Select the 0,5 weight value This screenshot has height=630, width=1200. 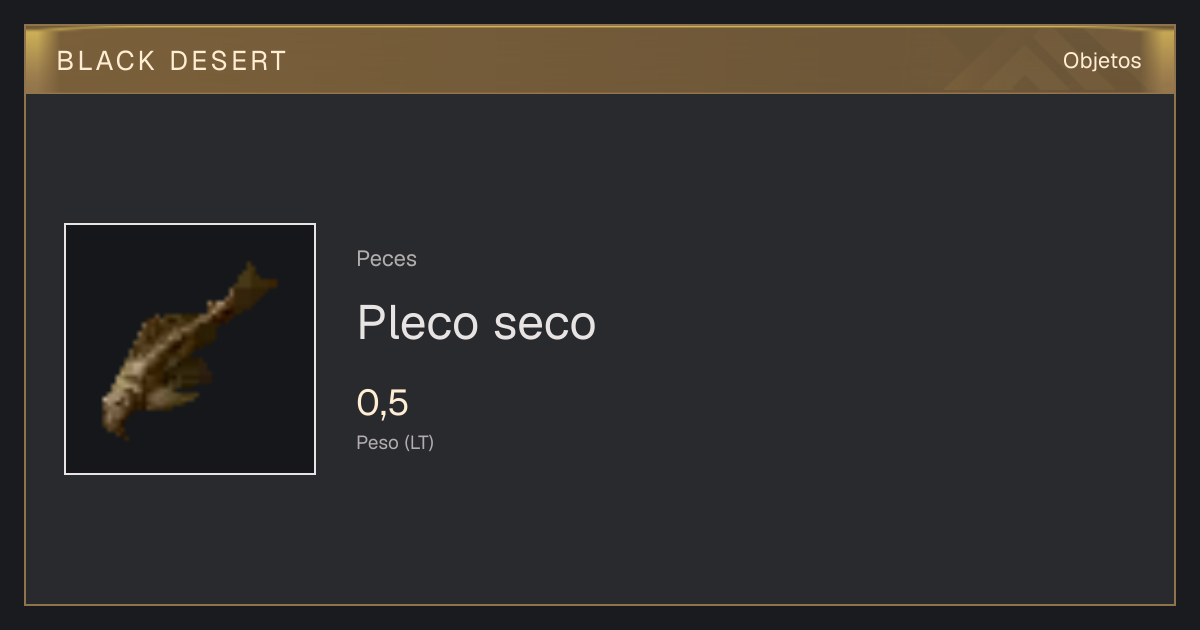pos(383,403)
